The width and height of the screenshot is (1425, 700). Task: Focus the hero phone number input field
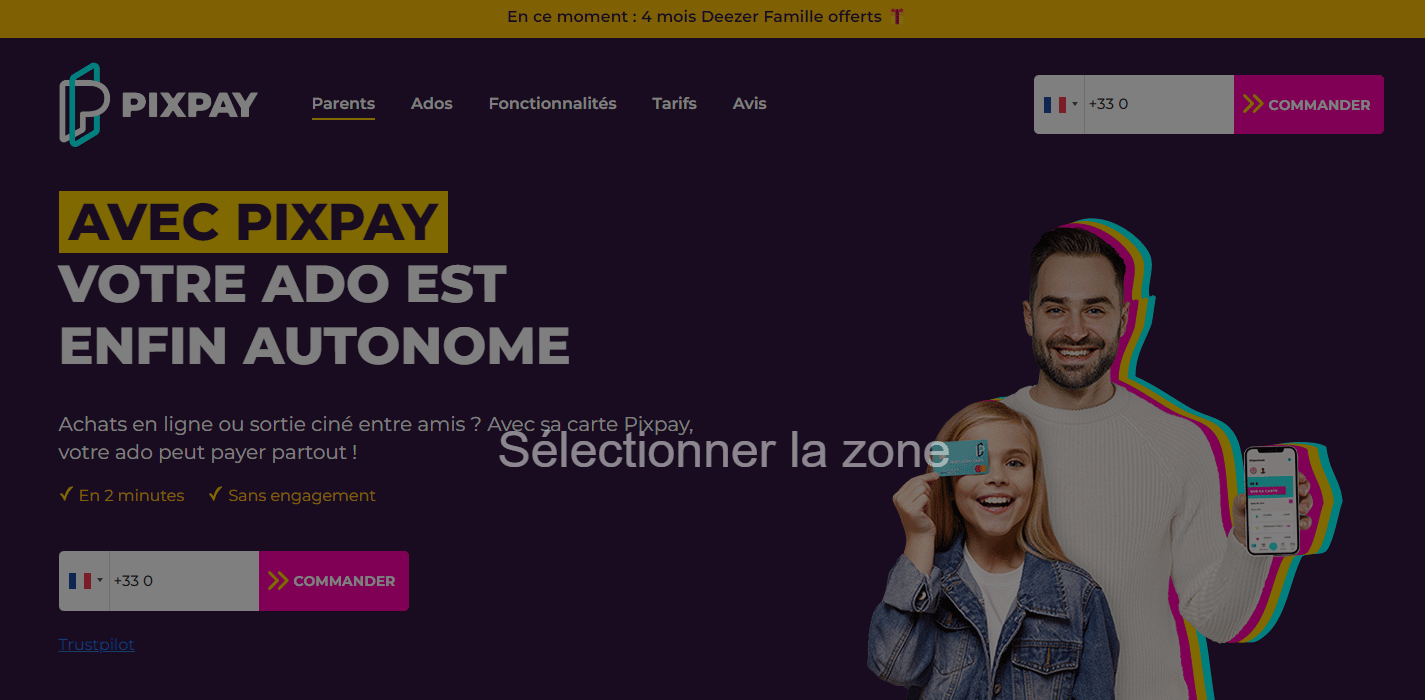click(x=184, y=581)
